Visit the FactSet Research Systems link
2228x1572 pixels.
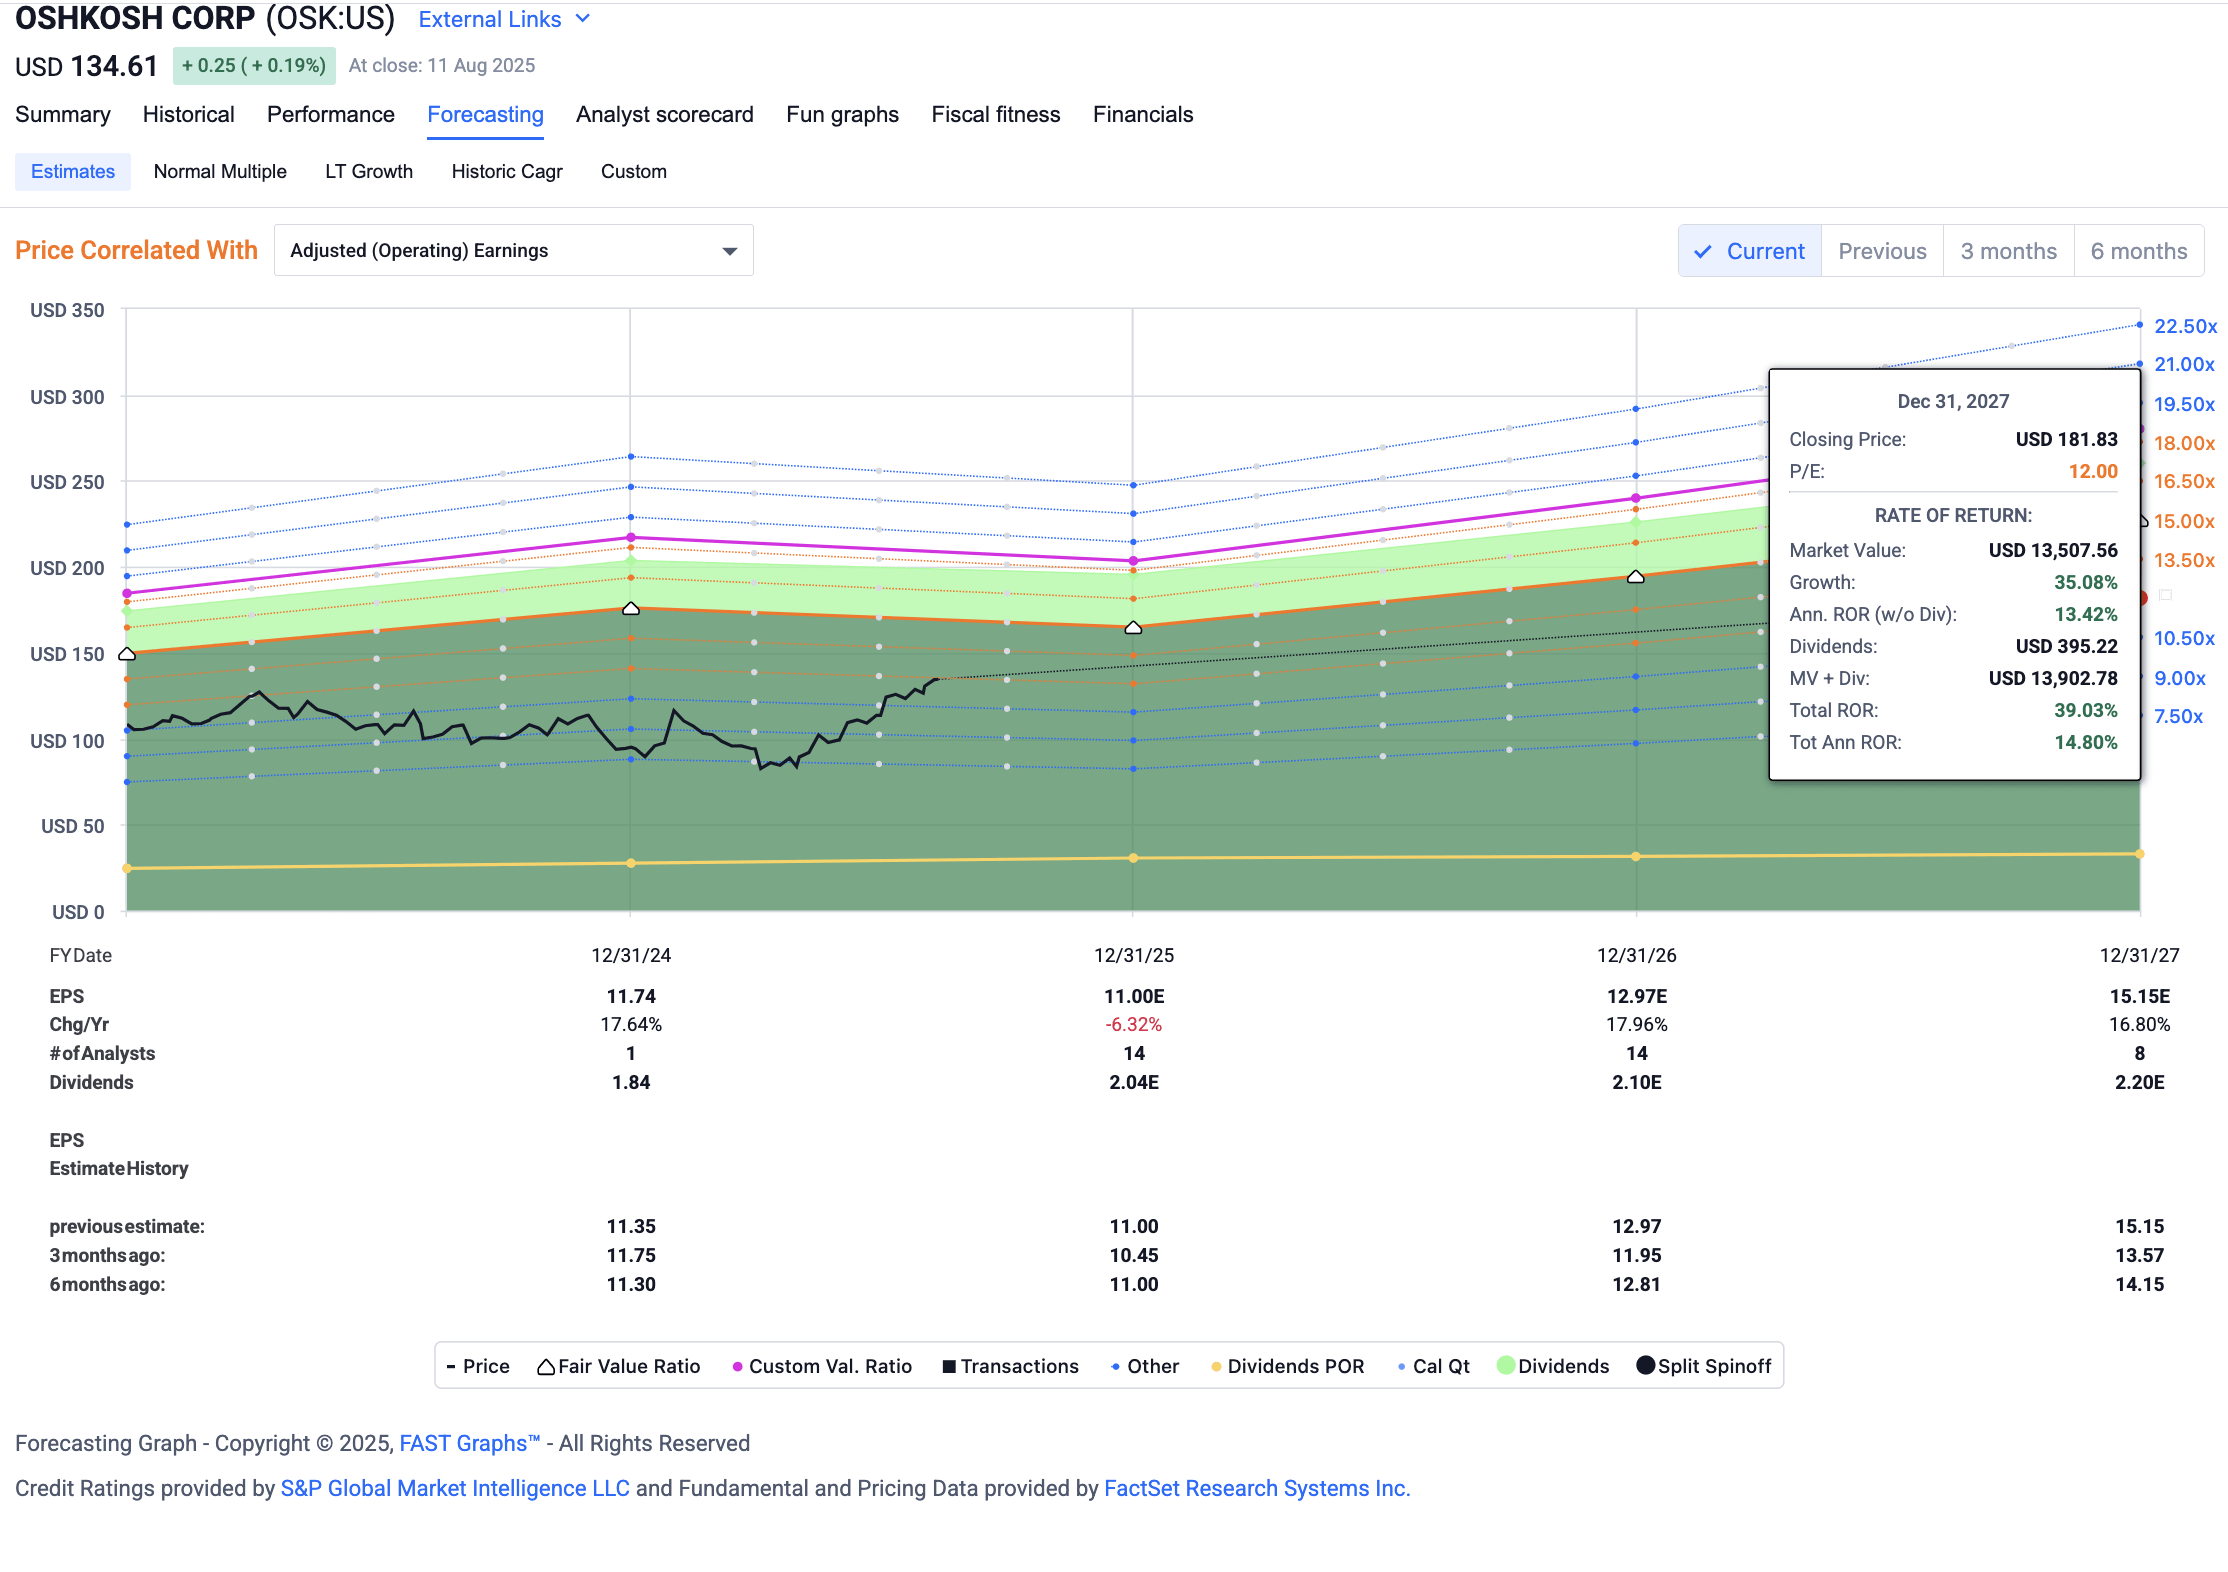coord(1256,1488)
